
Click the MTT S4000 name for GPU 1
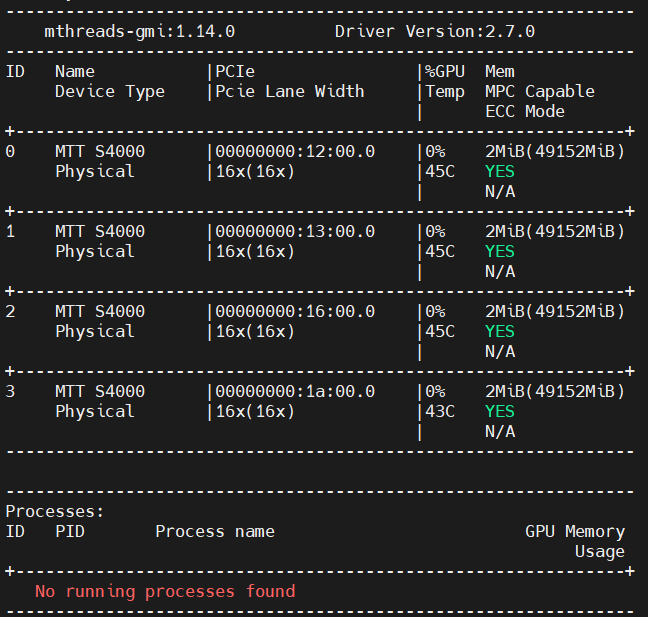100,231
